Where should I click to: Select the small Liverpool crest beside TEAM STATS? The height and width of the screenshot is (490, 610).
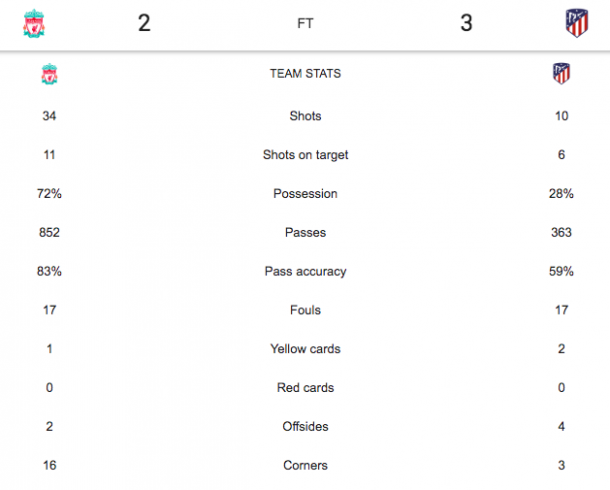49,74
